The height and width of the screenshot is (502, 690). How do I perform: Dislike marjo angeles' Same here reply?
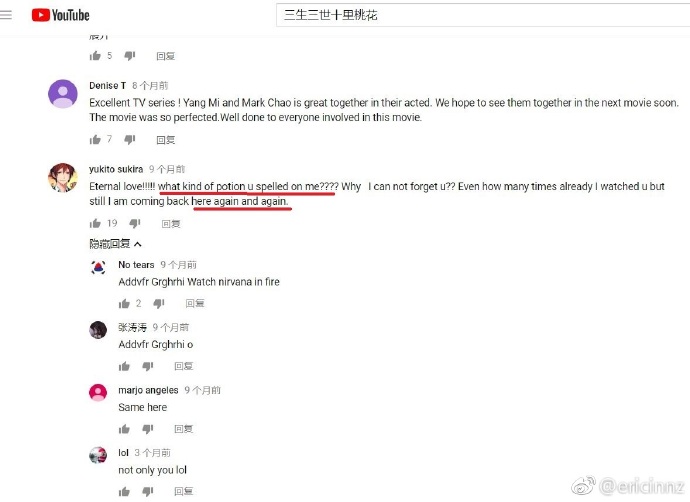click(x=148, y=429)
